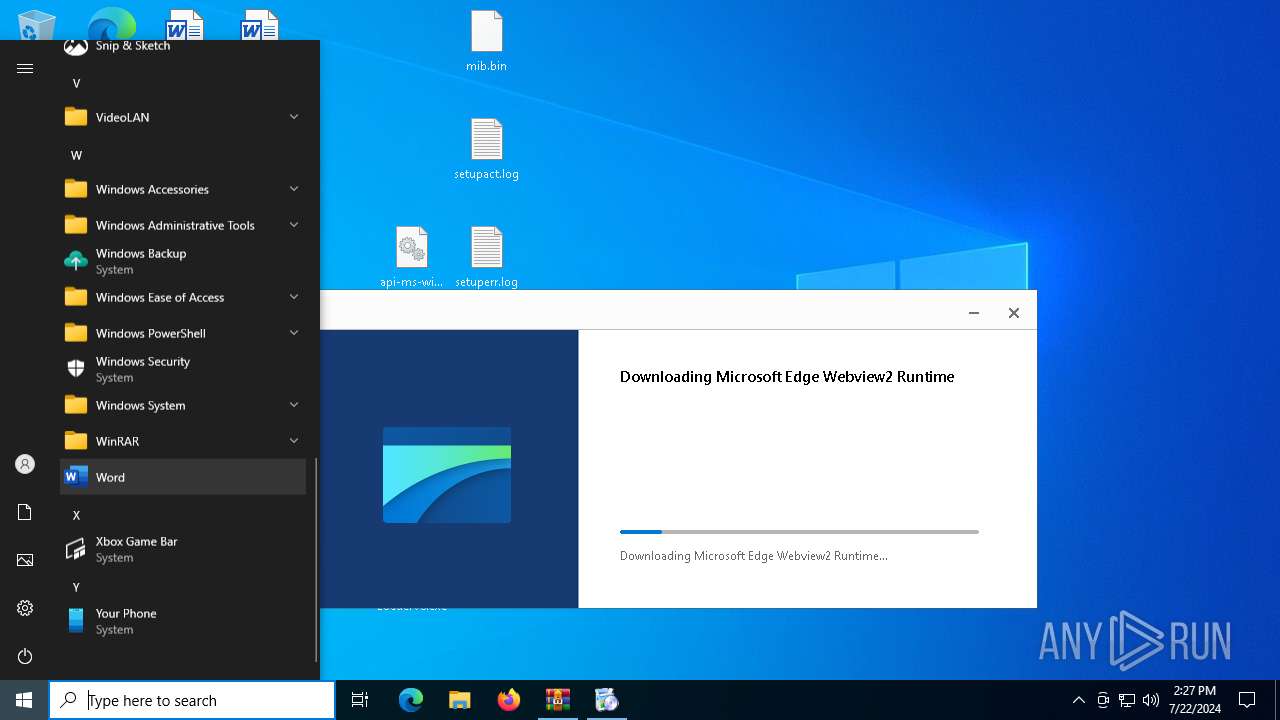Expand the Windows Ease of Access chevron
The height and width of the screenshot is (720, 1280).
click(294, 297)
